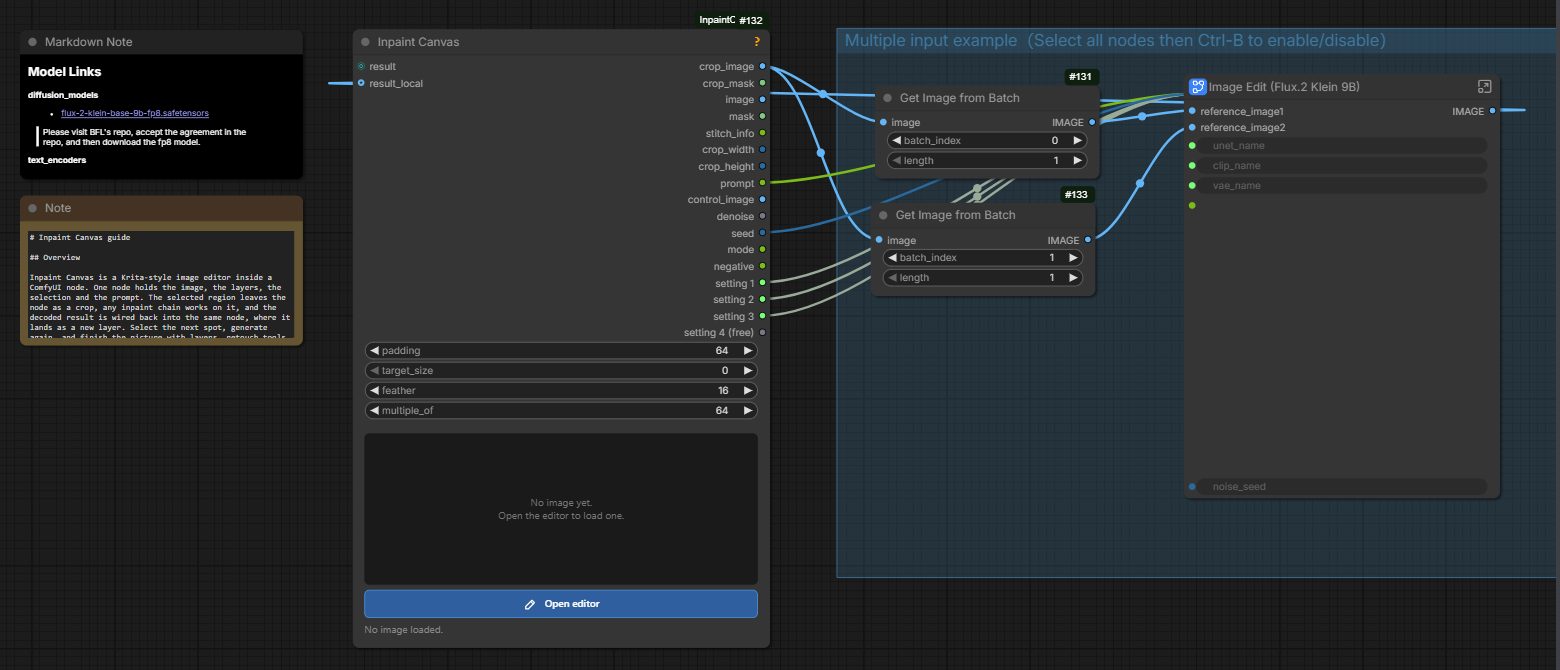This screenshot has height=670, width=1560.
Task: Click the crop_image output port
Action: coord(763,66)
